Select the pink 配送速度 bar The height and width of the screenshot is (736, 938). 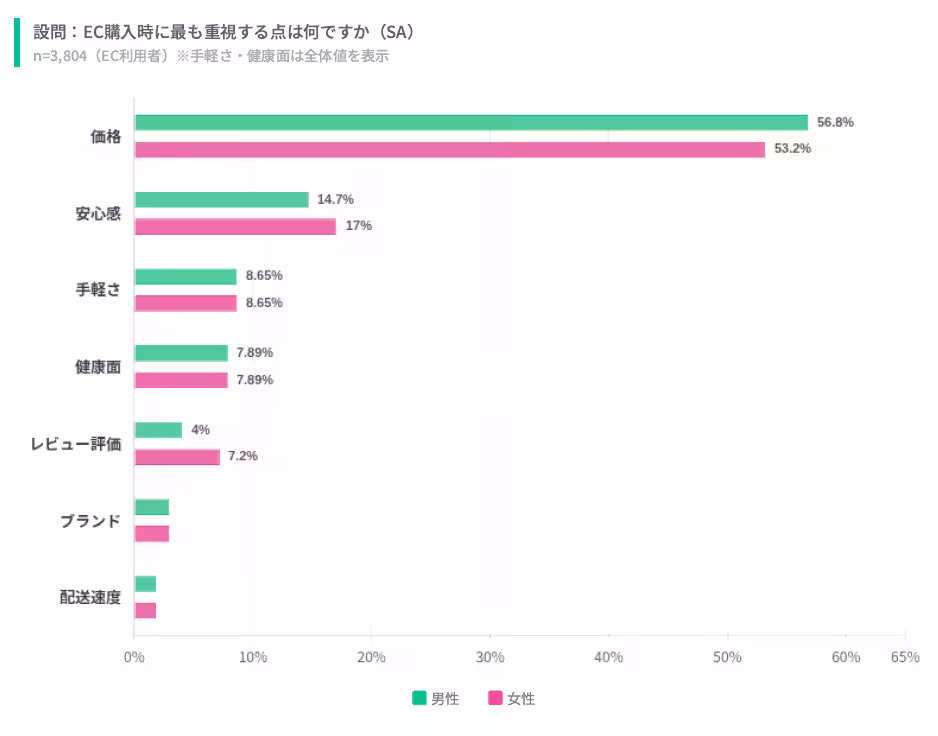click(x=145, y=611)
